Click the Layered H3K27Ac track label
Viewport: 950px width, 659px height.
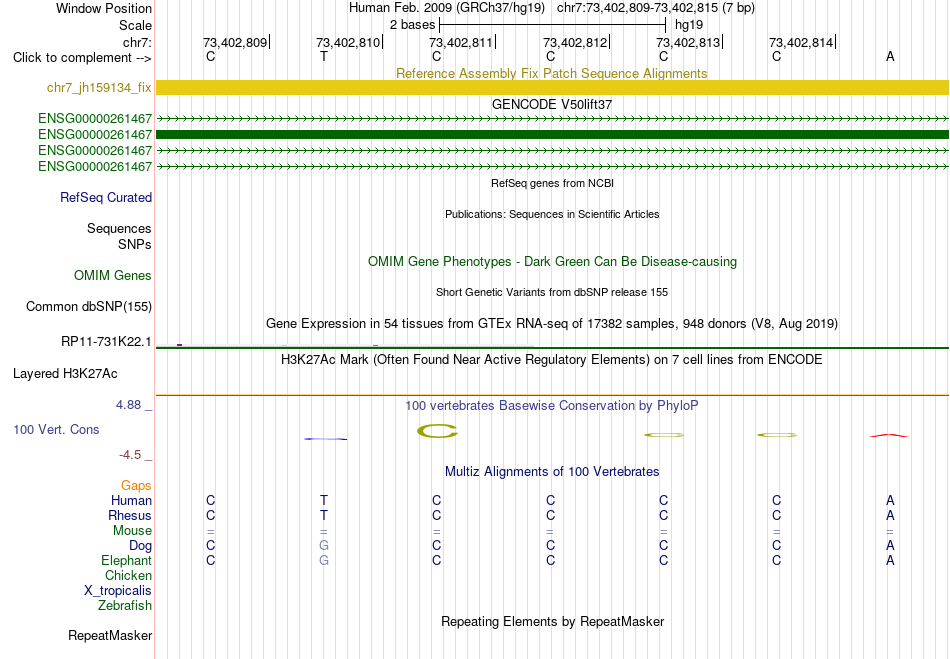coord(65,374)
